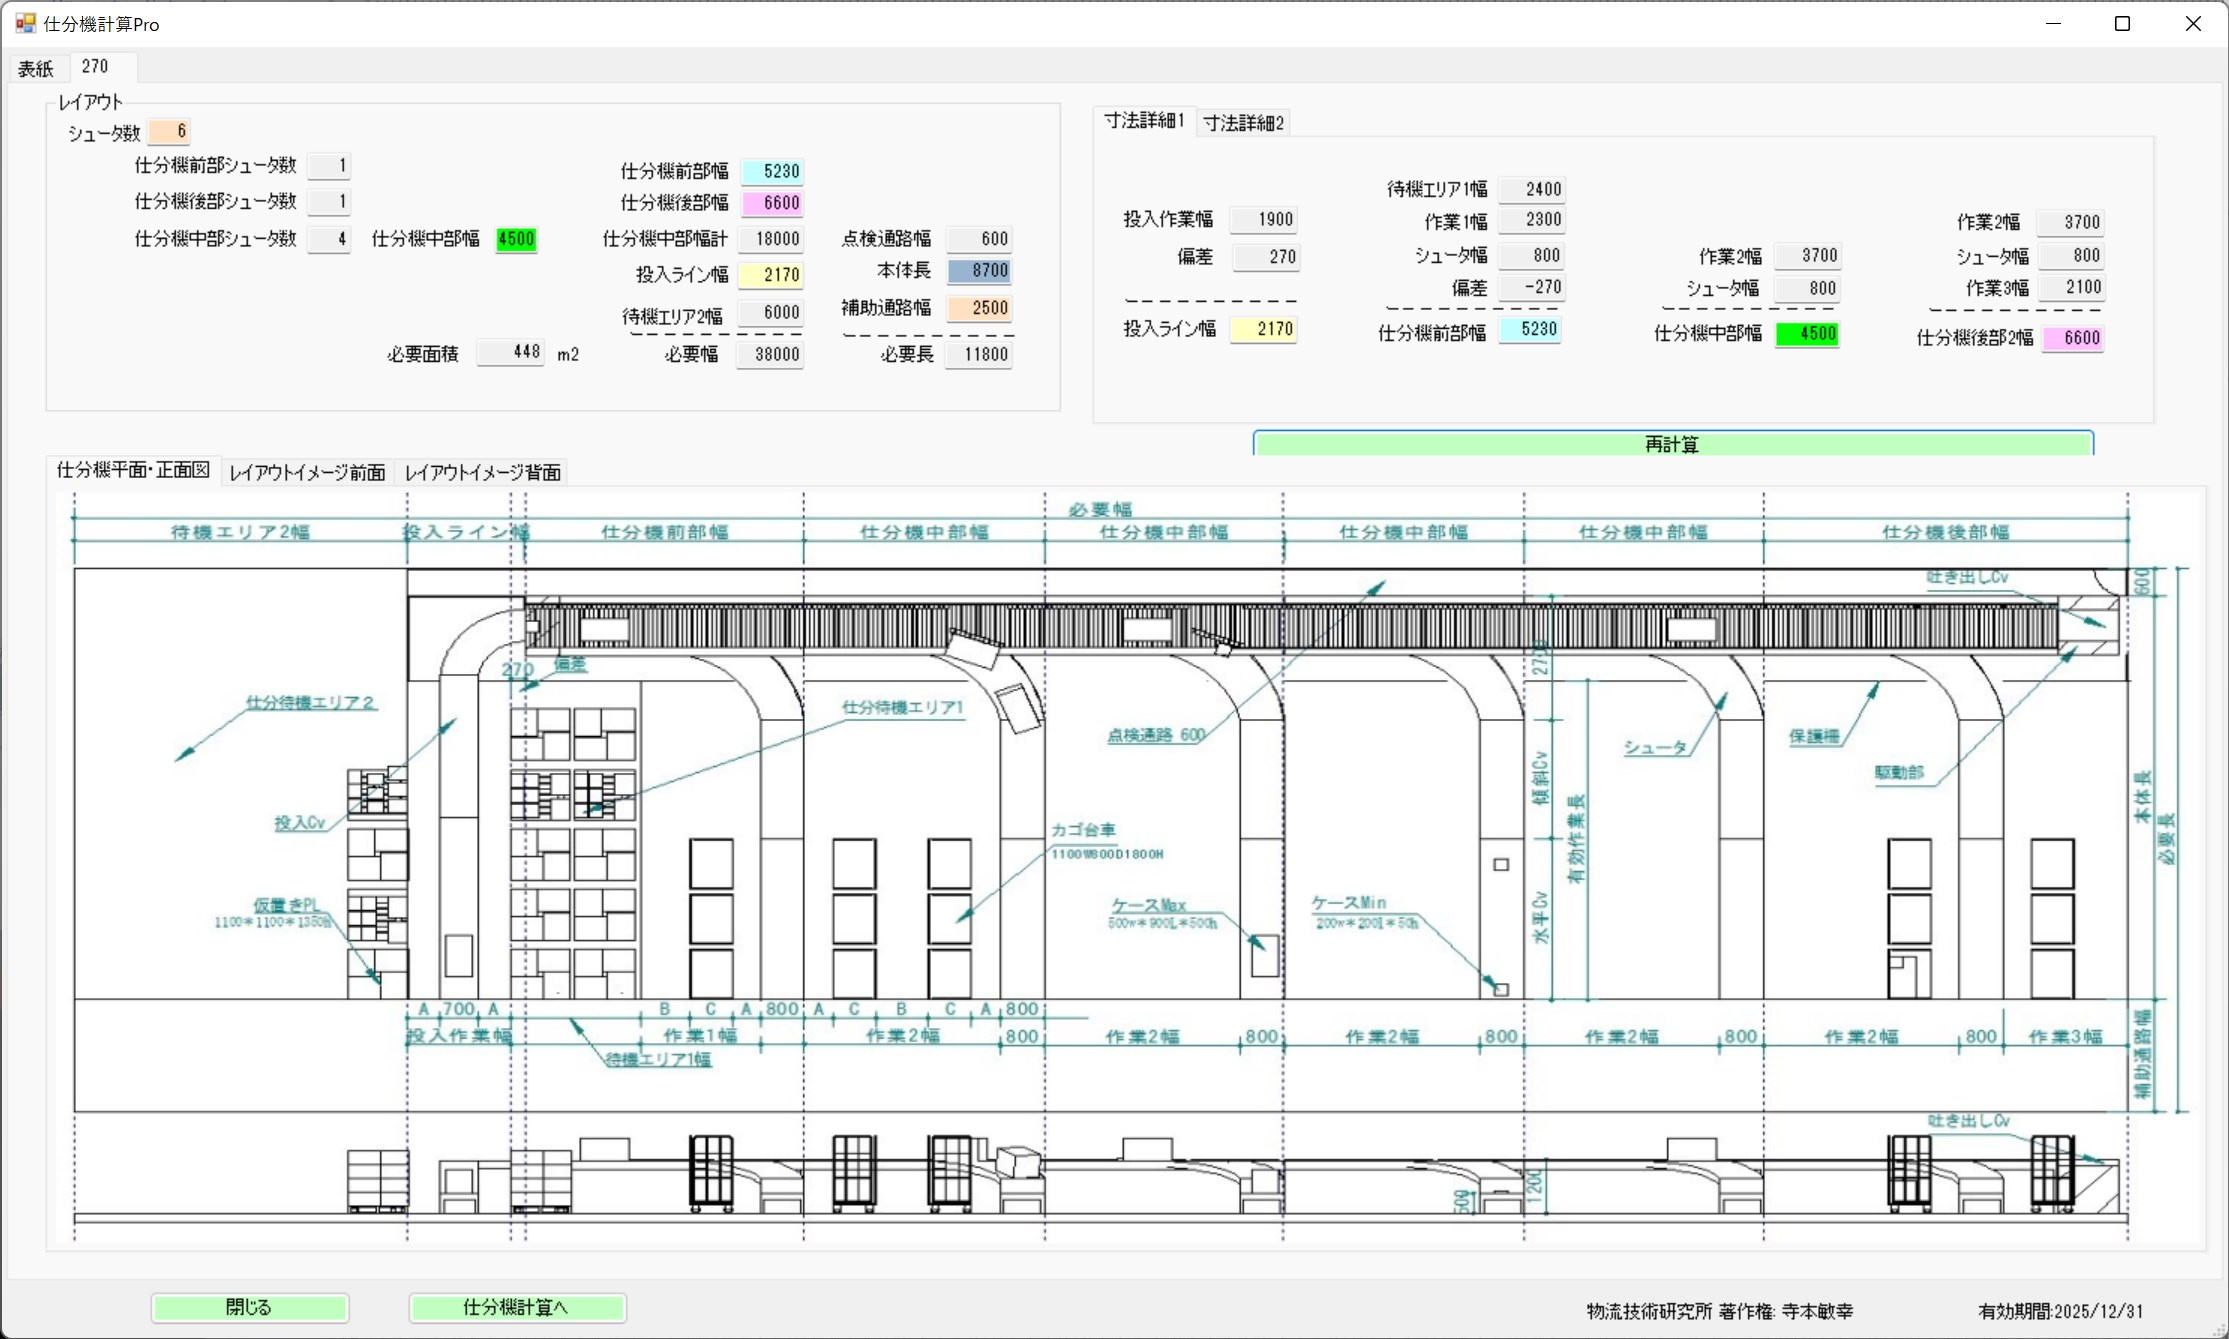
Task: Click the 必要面積 448 field
Action: click(511, 352)
